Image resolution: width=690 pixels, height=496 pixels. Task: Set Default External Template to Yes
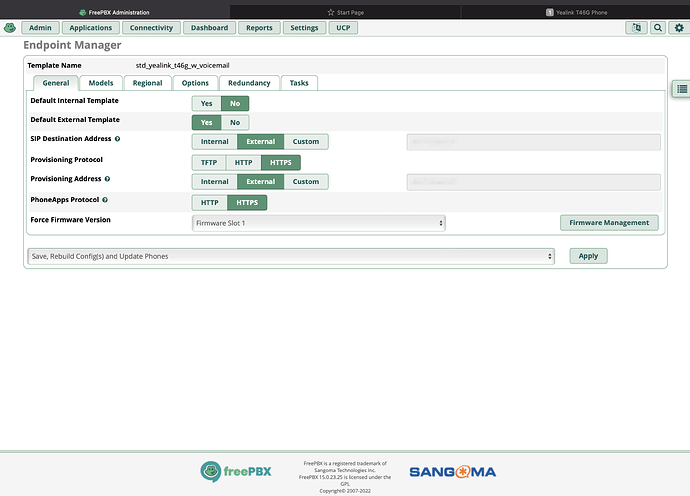(206, 122)
